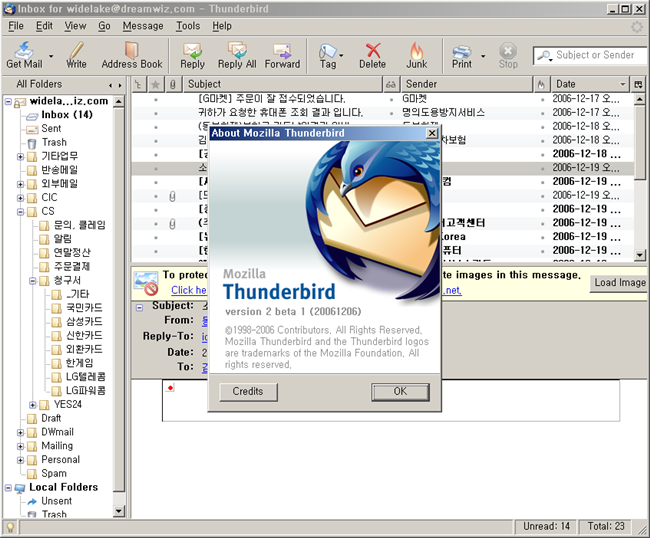Screen dimensions: 650x538
Task: Click the Stop toolbar icon
Action: (x=508, y=54)
